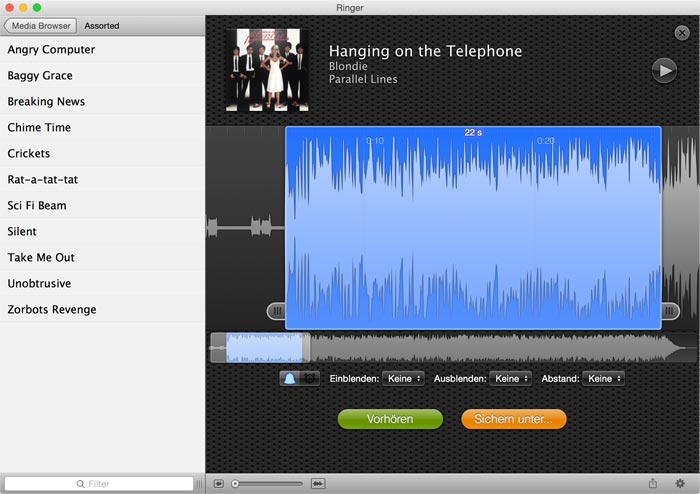Select the Rat-a-tat-tat sound
The height and width of the screenshot is (494, 700).
(102, 179)
